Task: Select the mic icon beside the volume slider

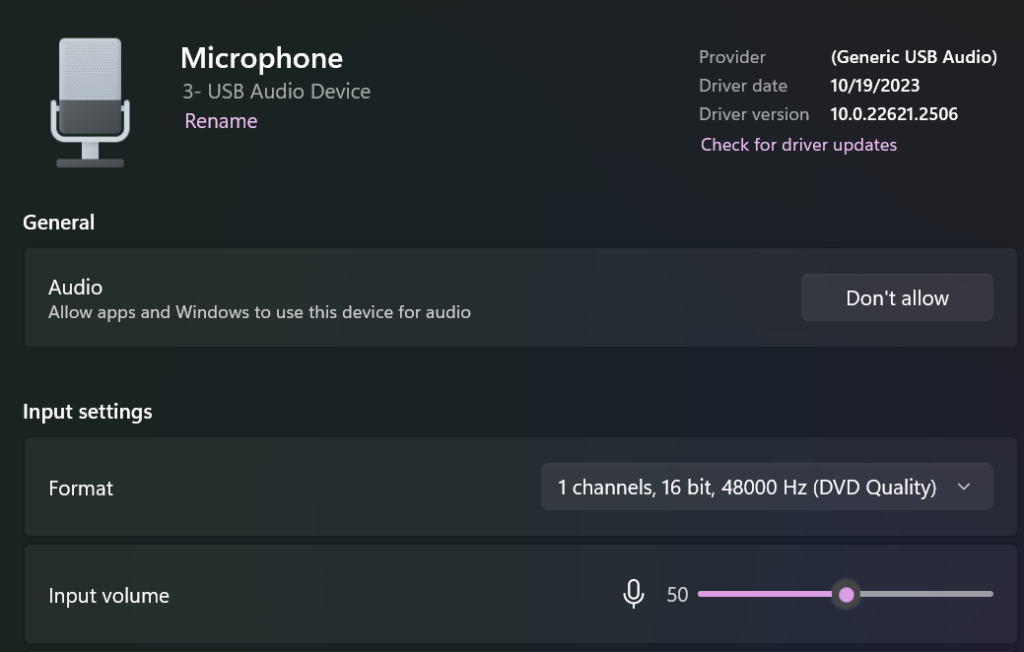Action: (634, 593)
